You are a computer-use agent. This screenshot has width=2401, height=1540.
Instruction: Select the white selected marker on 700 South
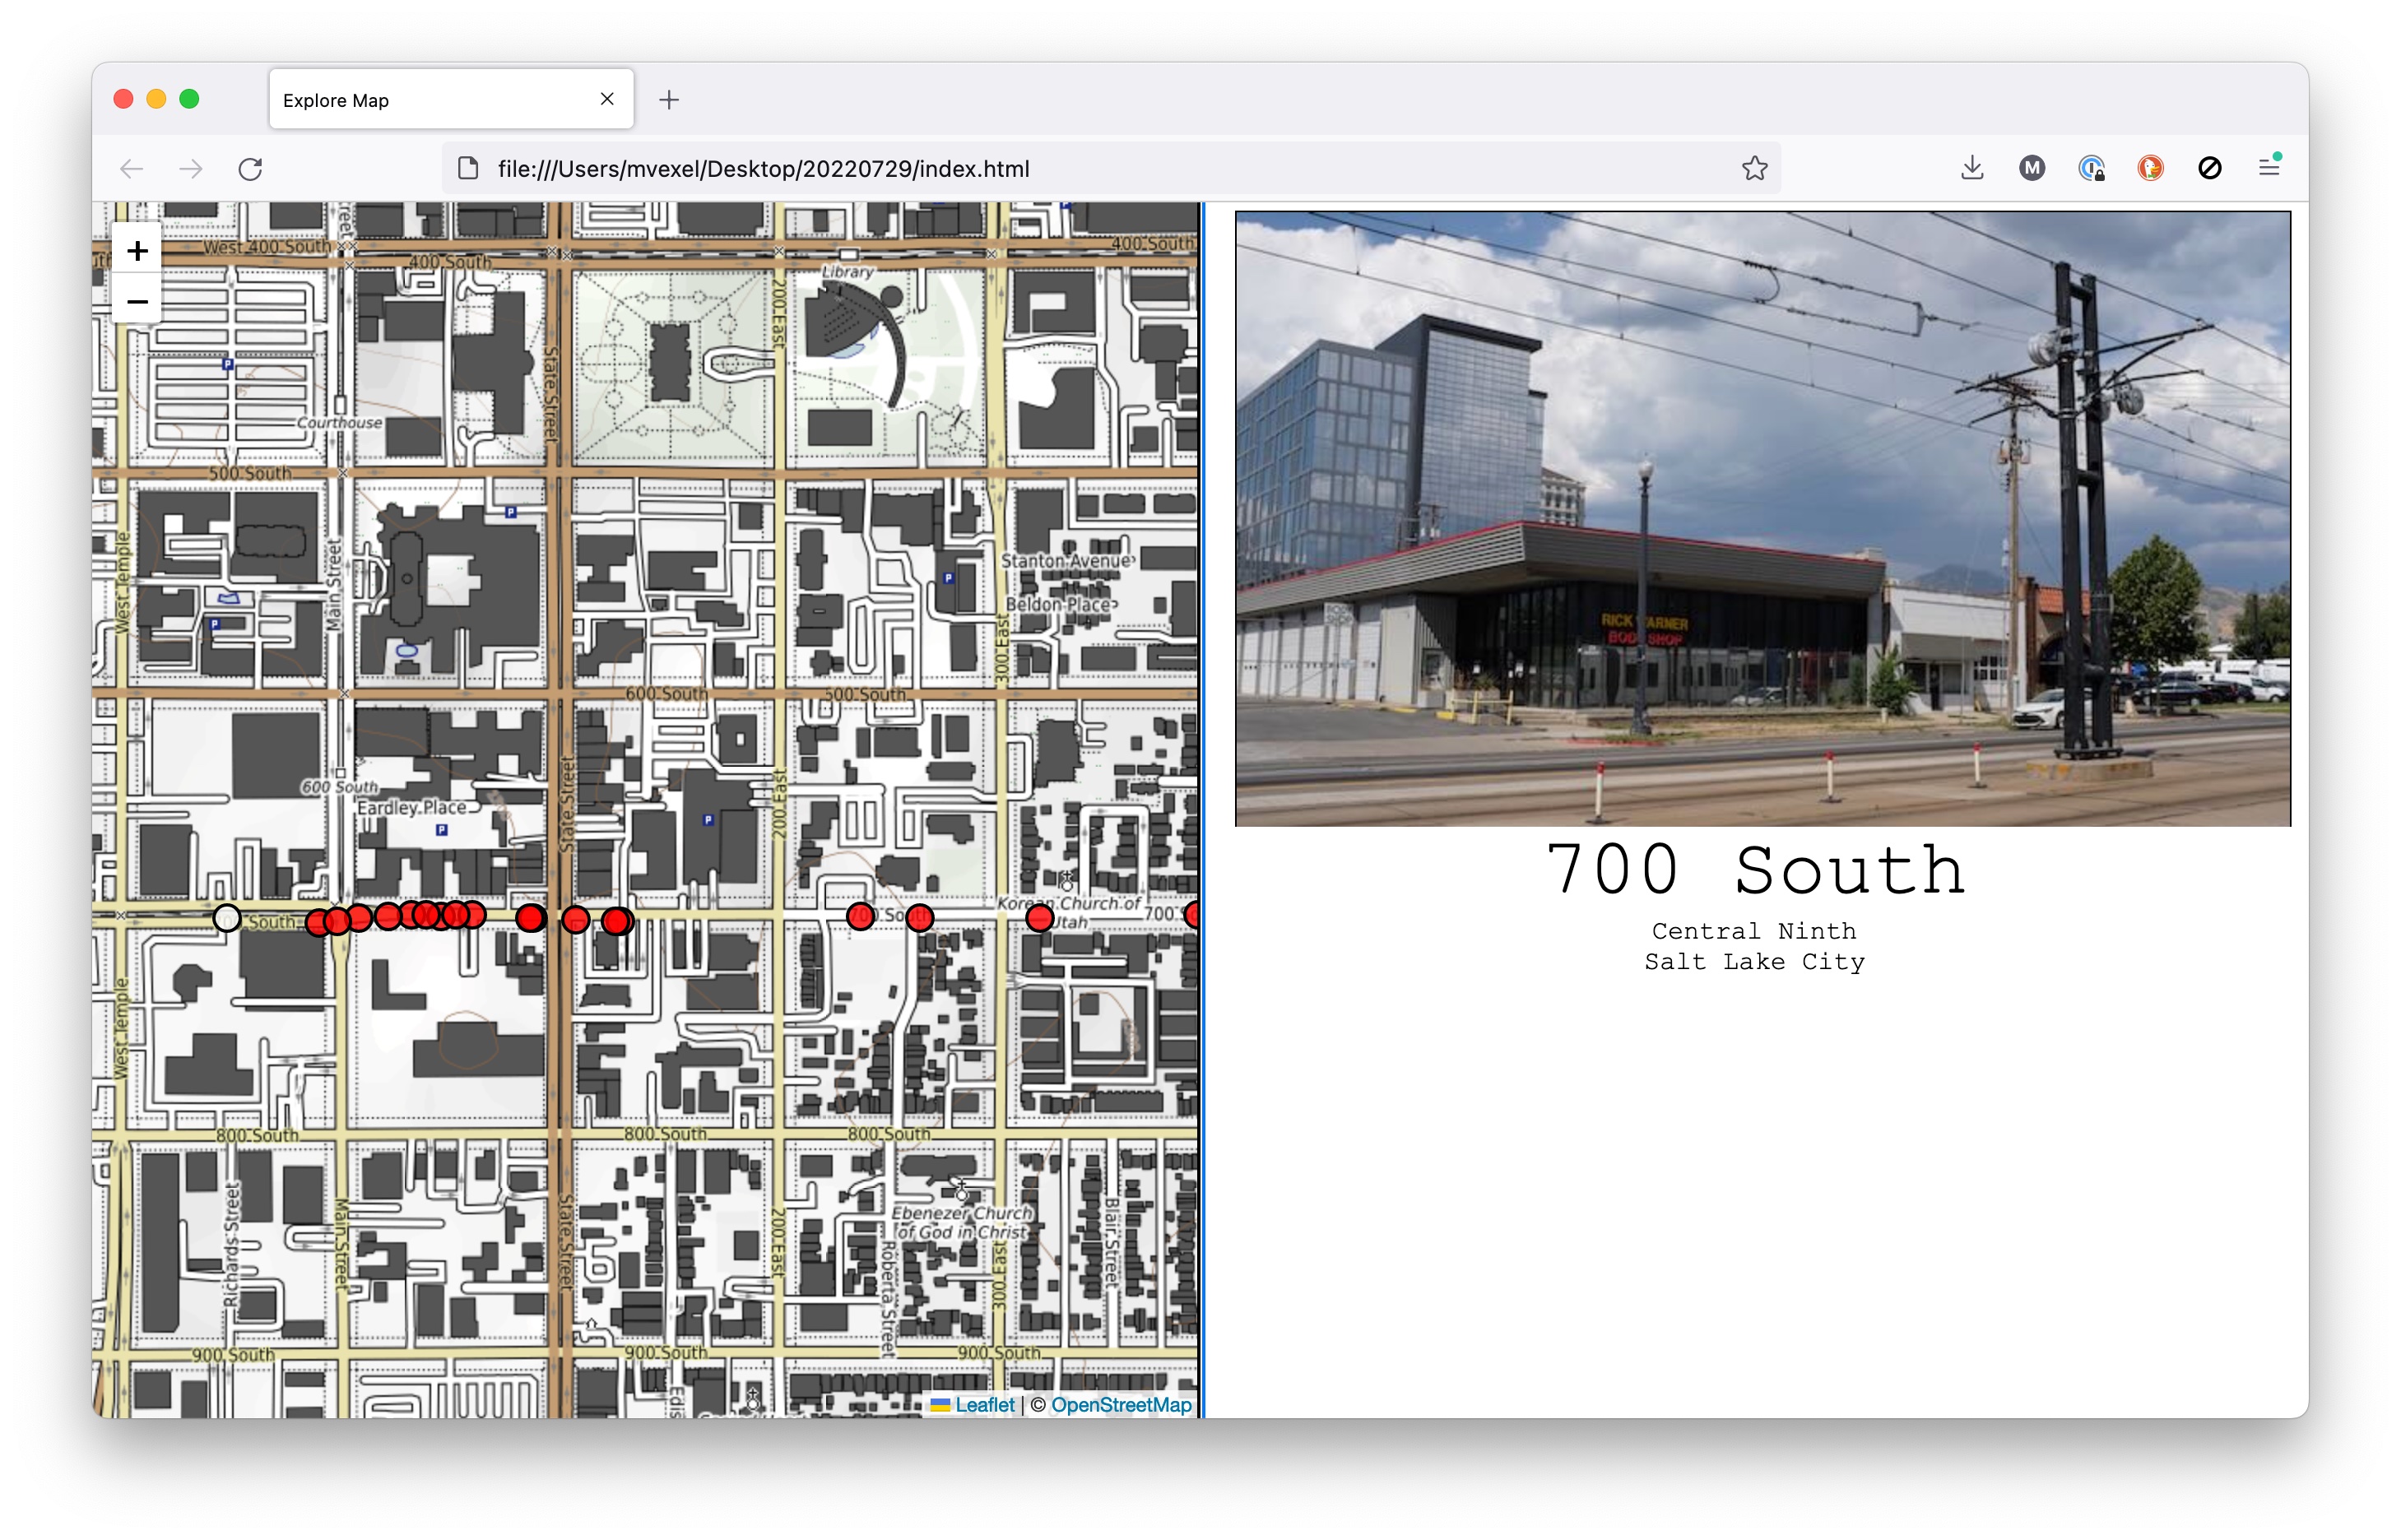coord(227,918)
